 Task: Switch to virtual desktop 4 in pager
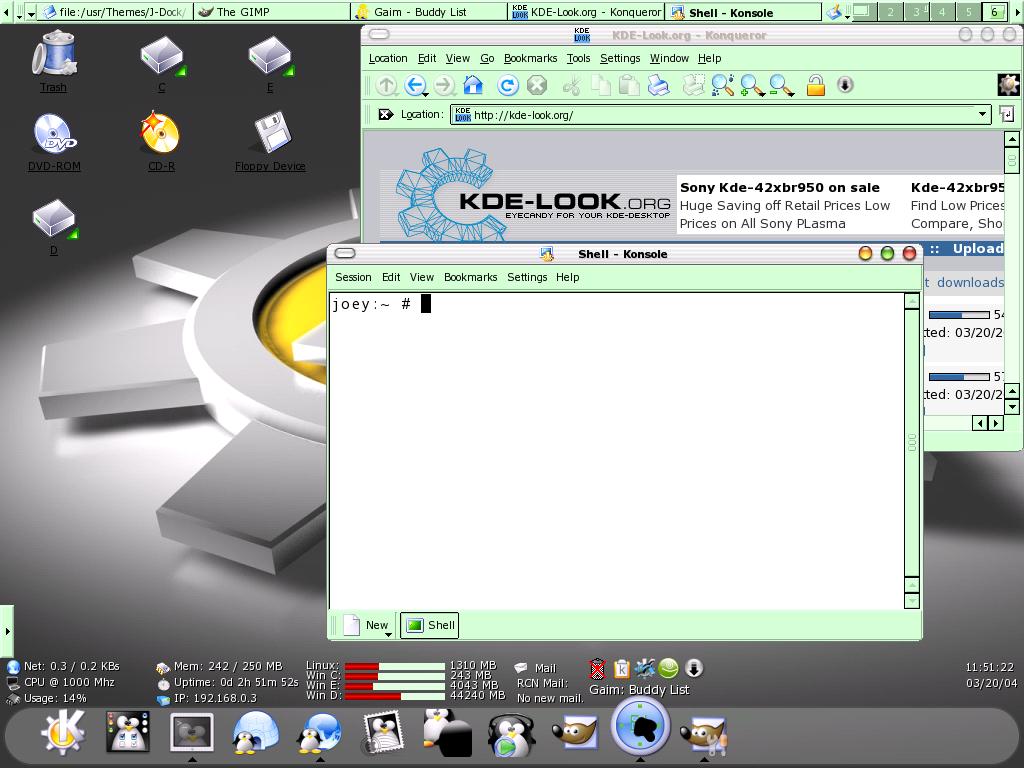[942, 12]
